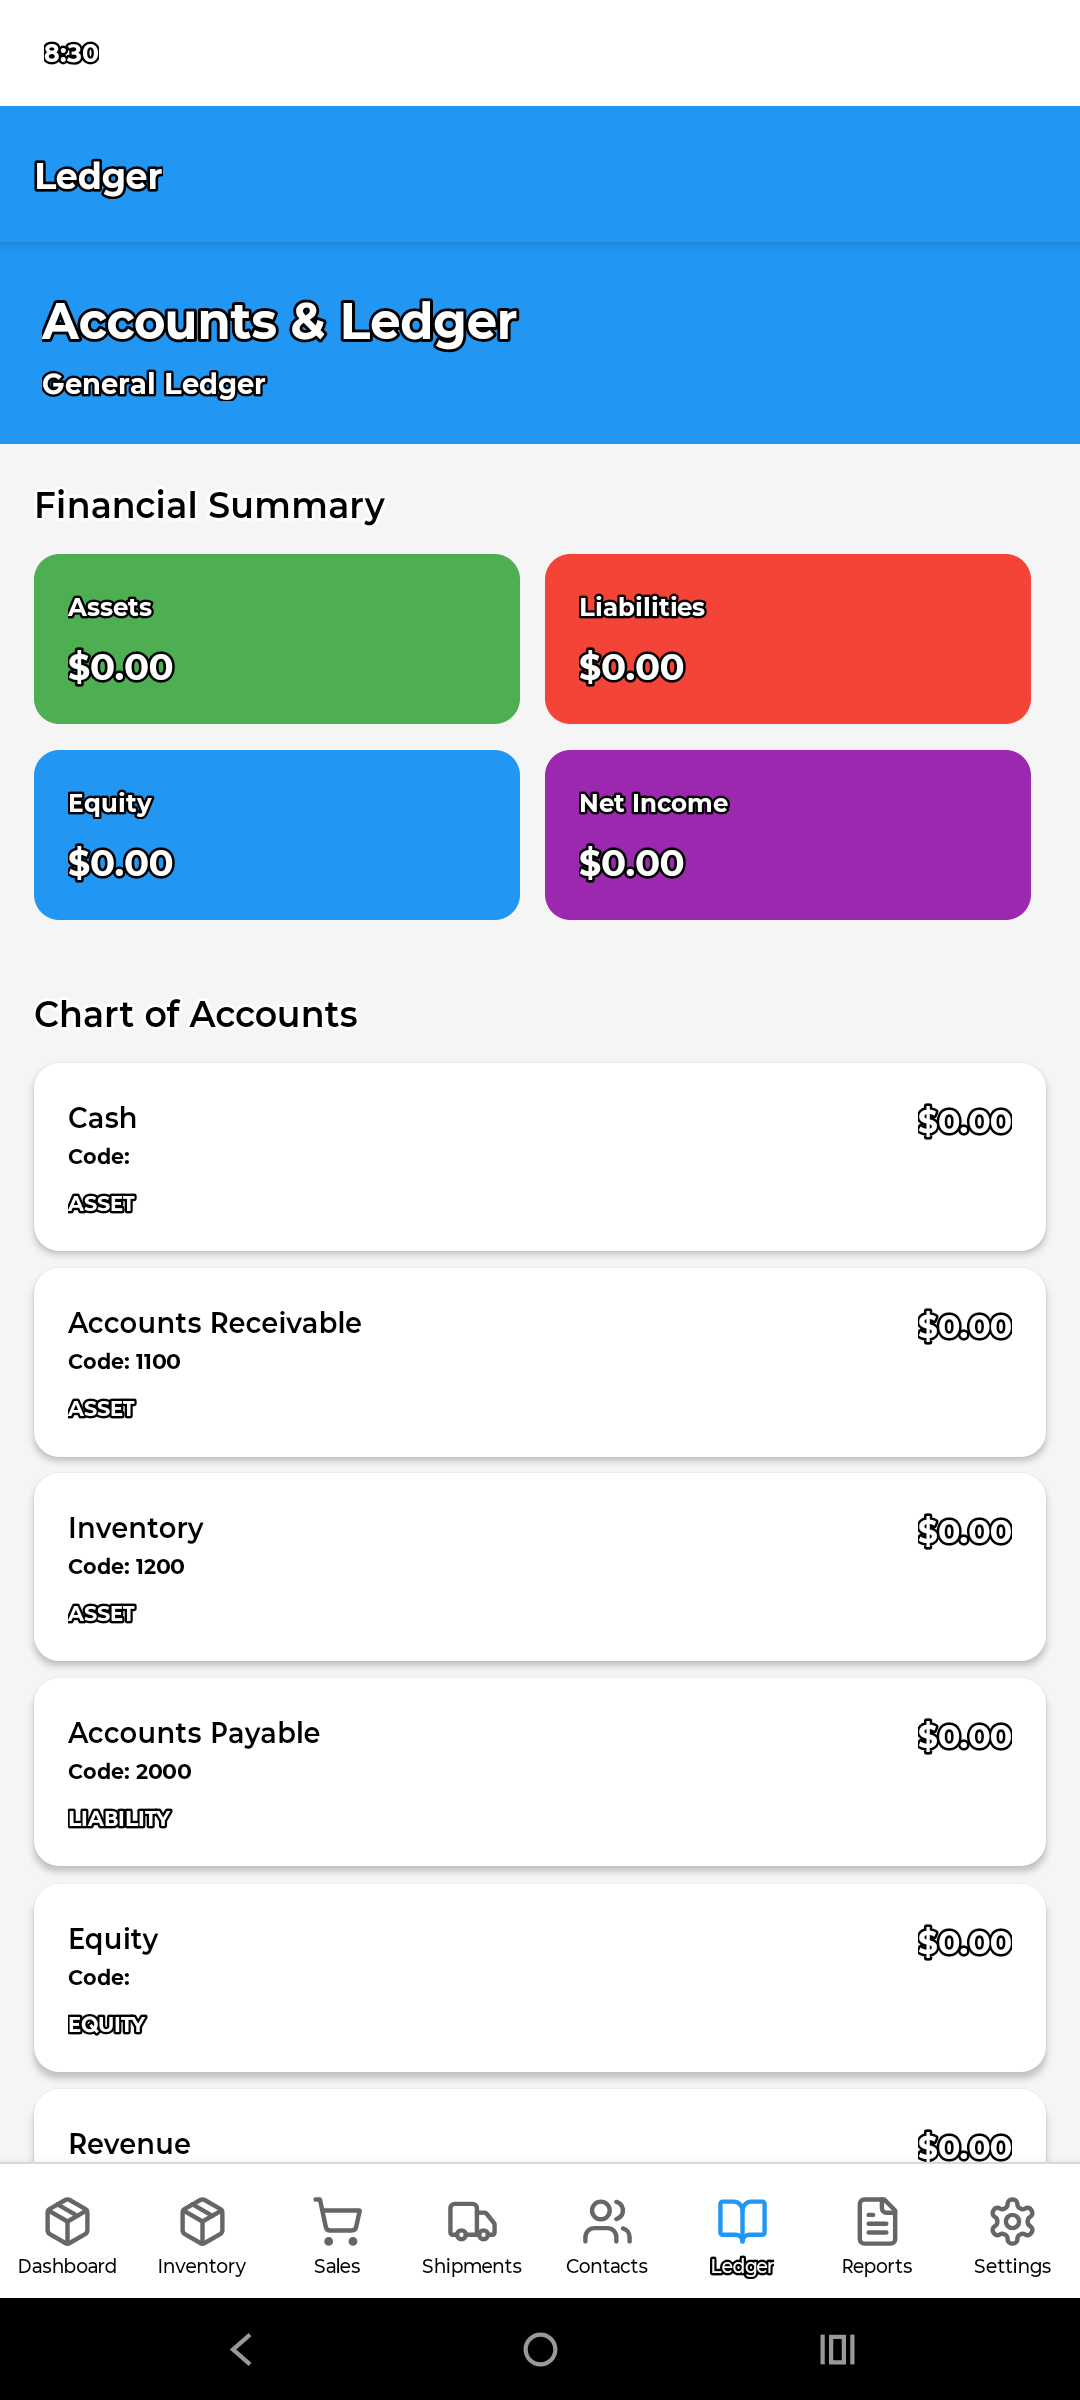Tap the Shipments truck icon
1080x2400 pixels.
pos(472,2221)
